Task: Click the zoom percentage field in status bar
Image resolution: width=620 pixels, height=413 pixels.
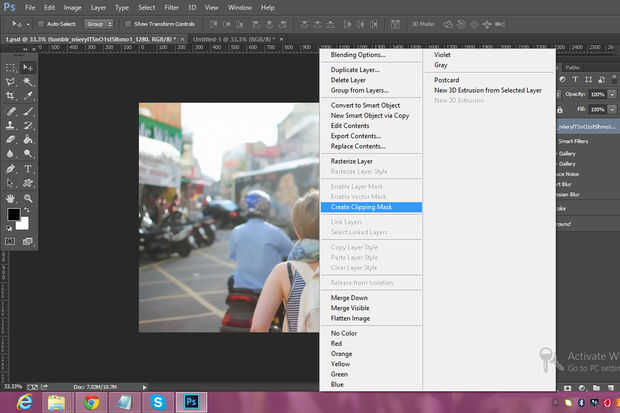Action: tap(13, 386)
